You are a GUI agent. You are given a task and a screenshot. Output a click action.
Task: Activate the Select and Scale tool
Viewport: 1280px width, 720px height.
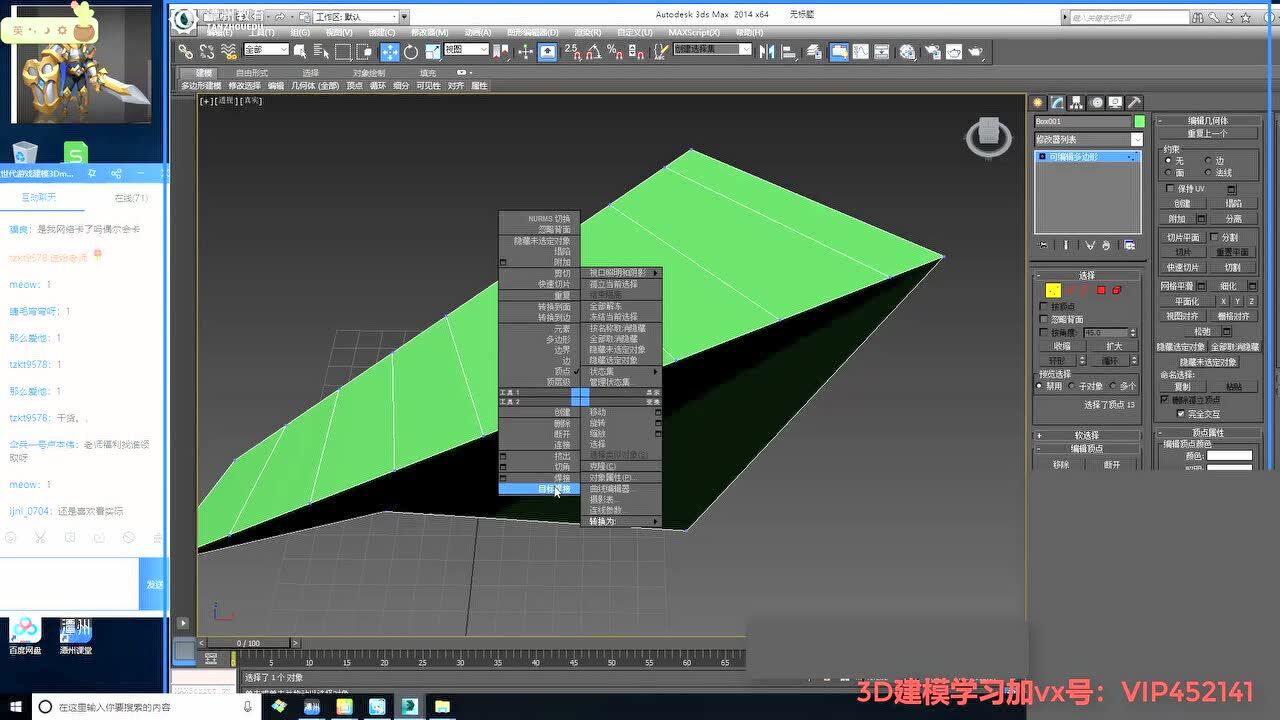point(432,52)
